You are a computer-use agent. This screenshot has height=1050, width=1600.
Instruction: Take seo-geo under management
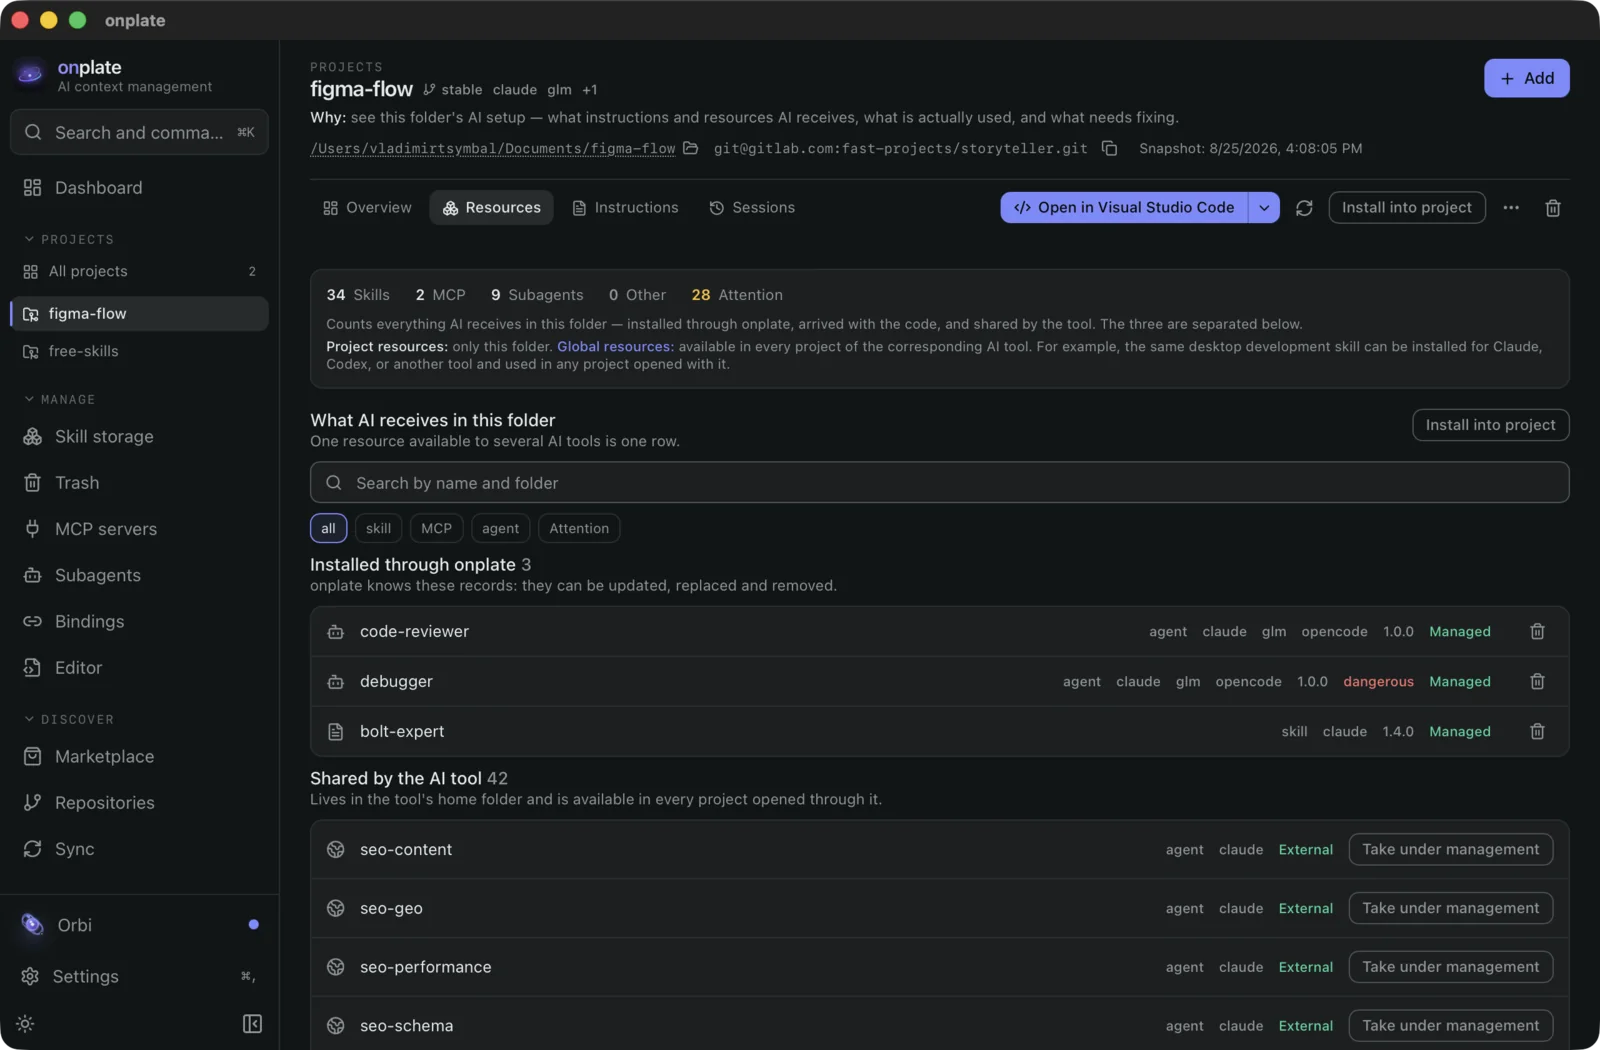click(x=1451, y=909)
